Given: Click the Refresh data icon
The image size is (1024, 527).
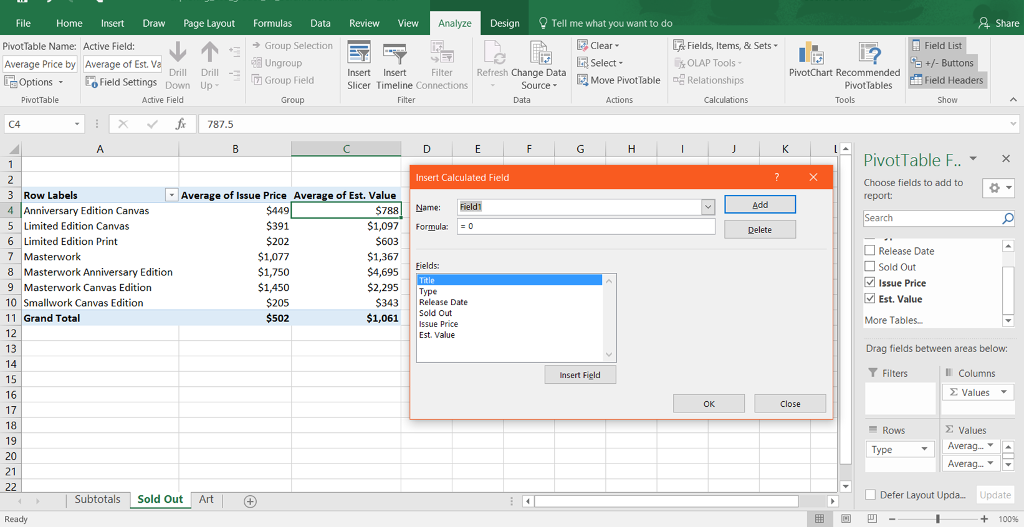Looking at the screenshot, I should pyautogui.click(x=492, y=57).
